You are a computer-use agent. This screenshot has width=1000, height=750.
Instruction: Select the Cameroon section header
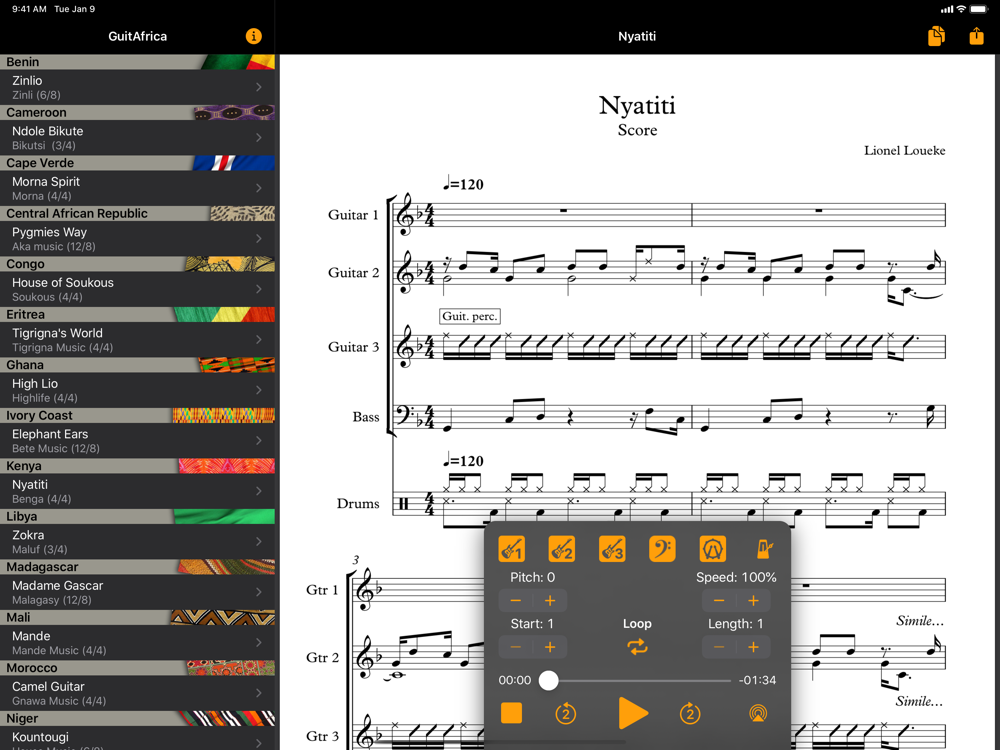(x=138, y=112)
